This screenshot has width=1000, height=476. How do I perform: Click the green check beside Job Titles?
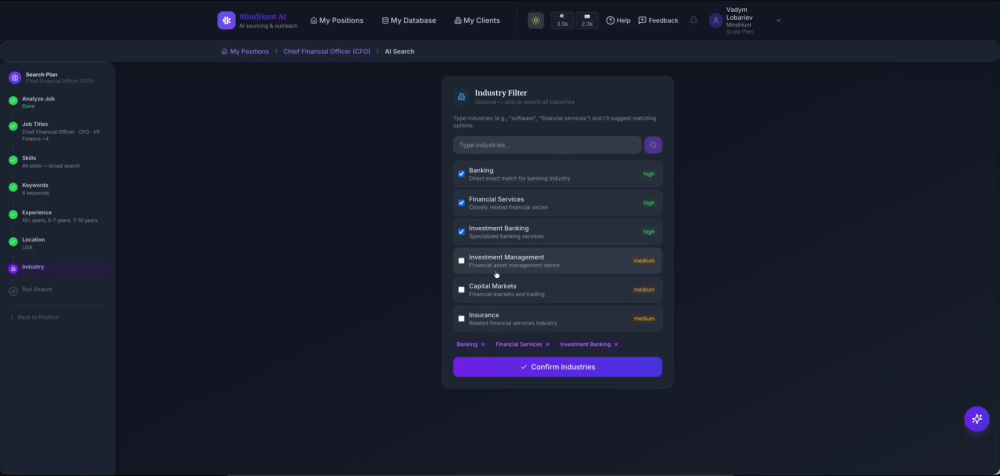pyautogui.click(x=13, y=126)
